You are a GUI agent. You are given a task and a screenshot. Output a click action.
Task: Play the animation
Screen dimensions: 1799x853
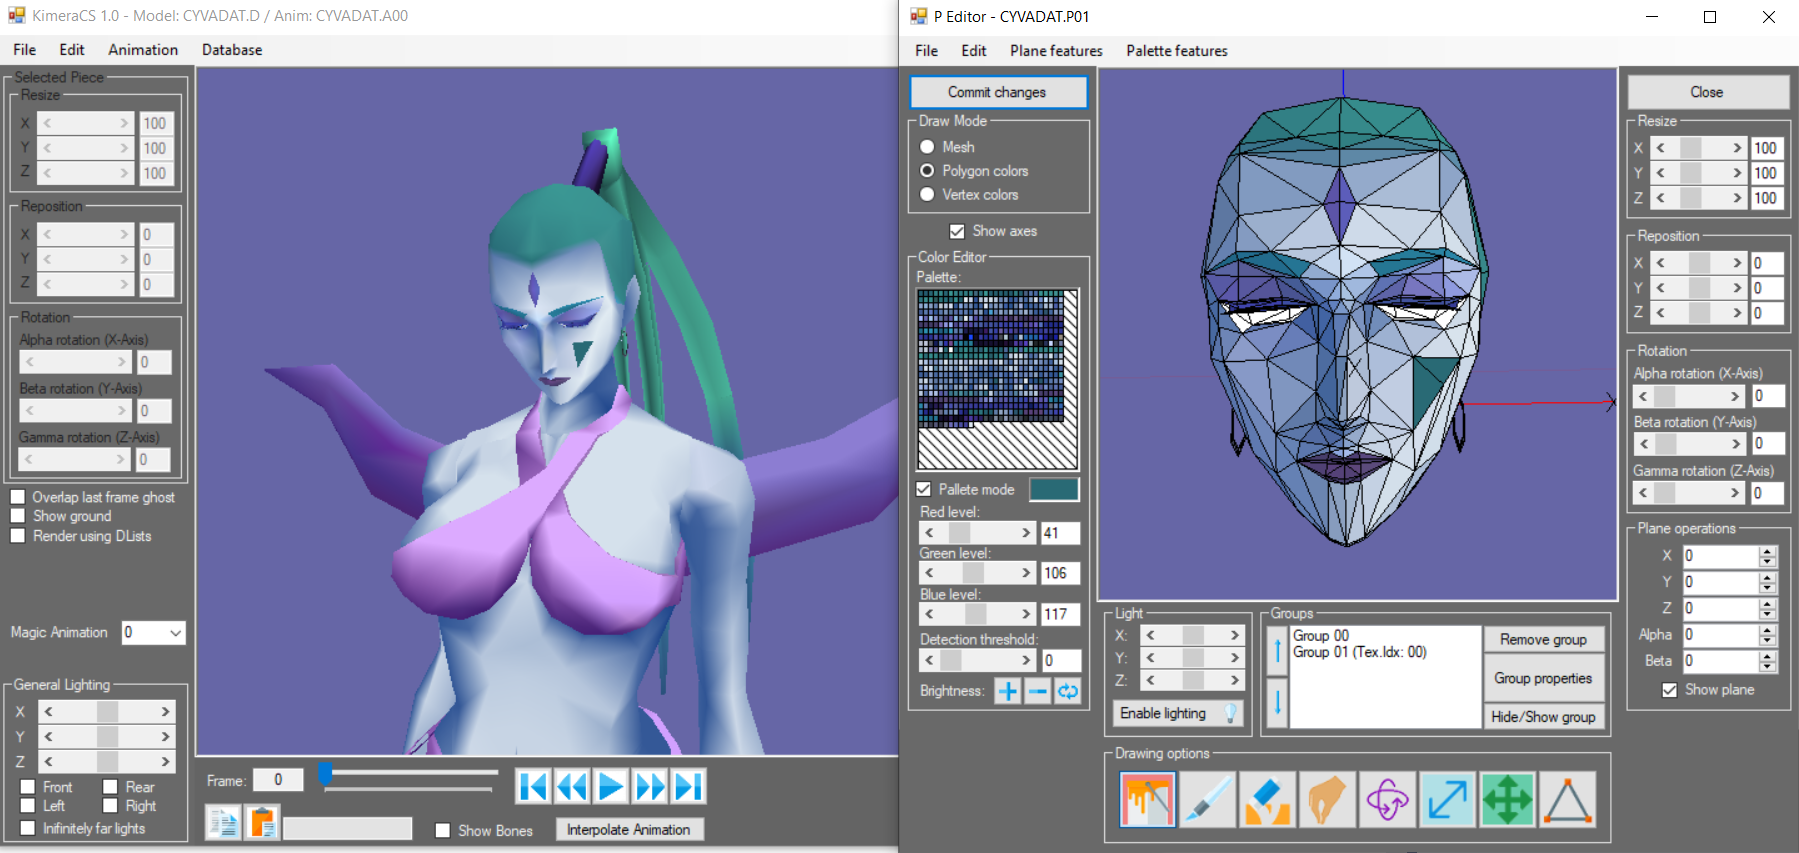(x=611, y=787)
